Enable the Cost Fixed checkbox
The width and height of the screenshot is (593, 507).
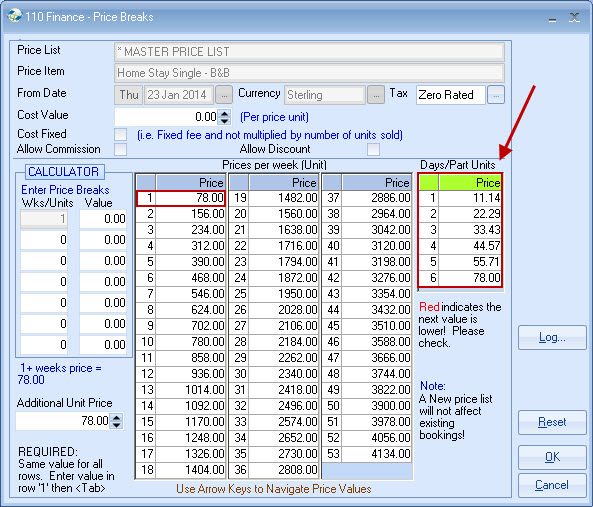[121, 134]
